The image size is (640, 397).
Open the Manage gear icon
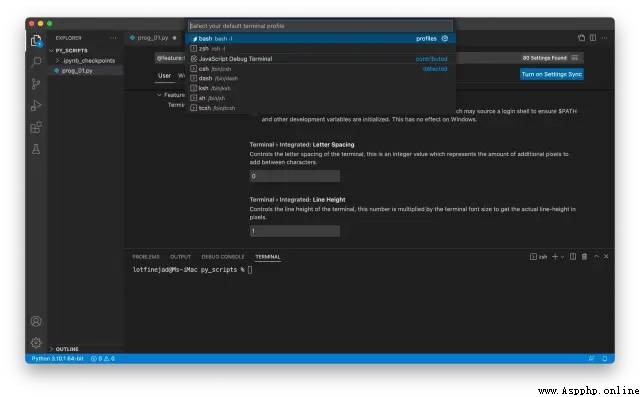[36, 343]
